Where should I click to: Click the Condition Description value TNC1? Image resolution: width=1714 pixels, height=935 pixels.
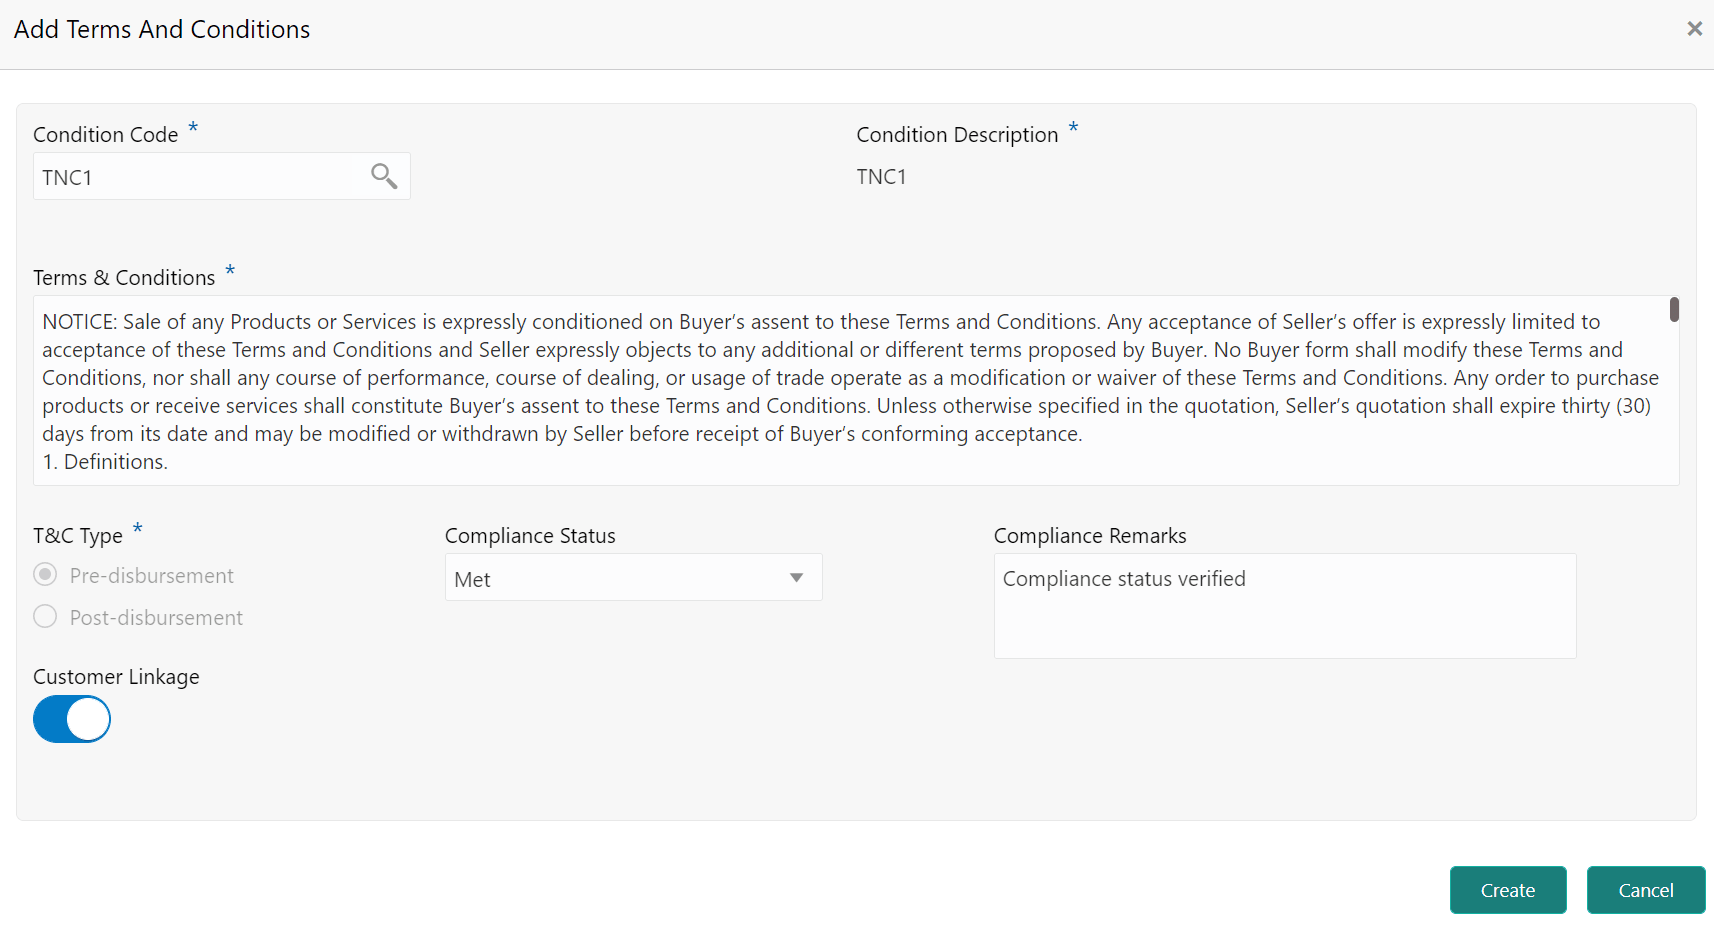point(881,176)
